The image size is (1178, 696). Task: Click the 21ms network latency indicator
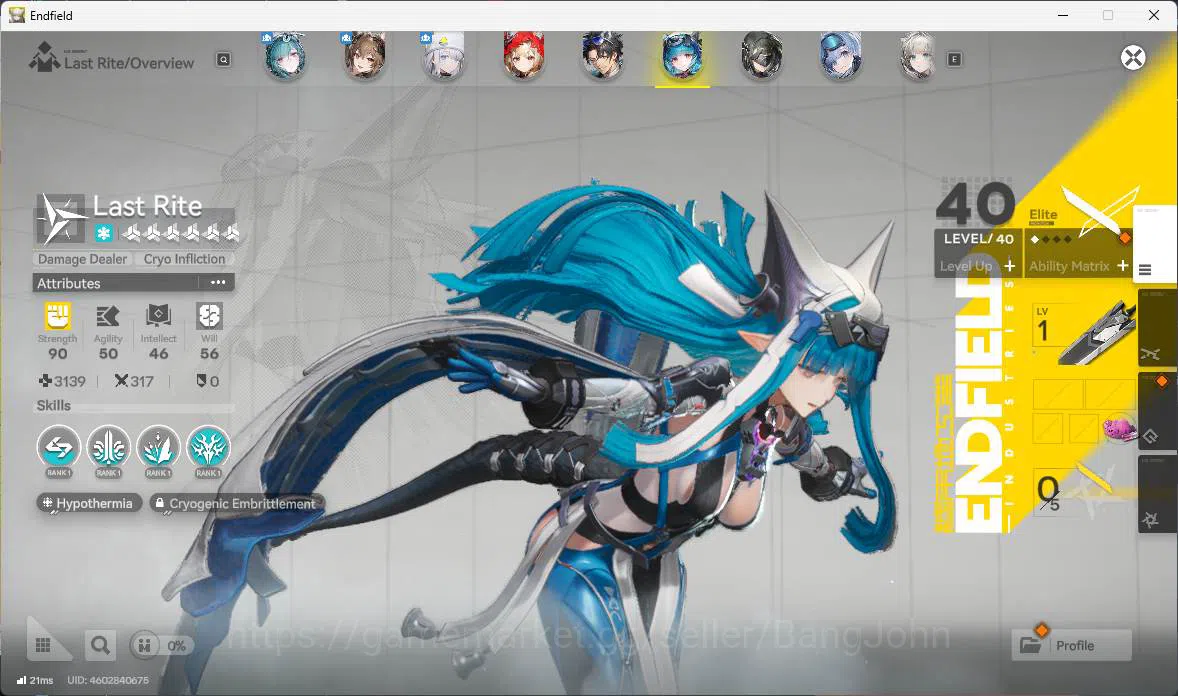pyautogui.click(x=35, y=680)
